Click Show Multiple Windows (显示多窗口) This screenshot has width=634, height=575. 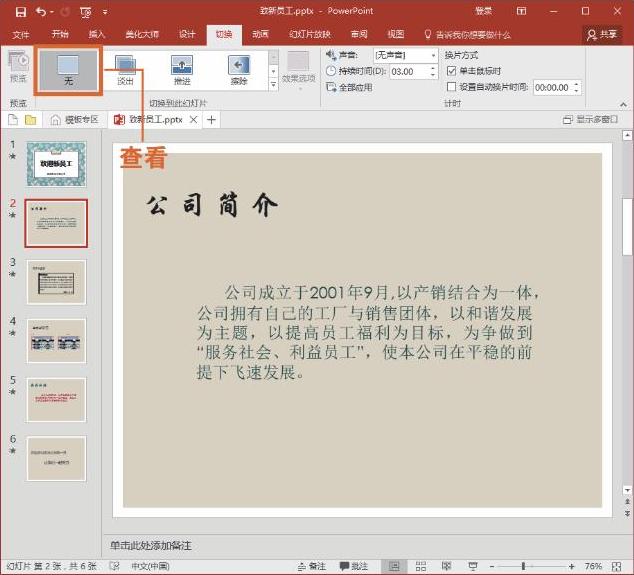pos(590,120)
